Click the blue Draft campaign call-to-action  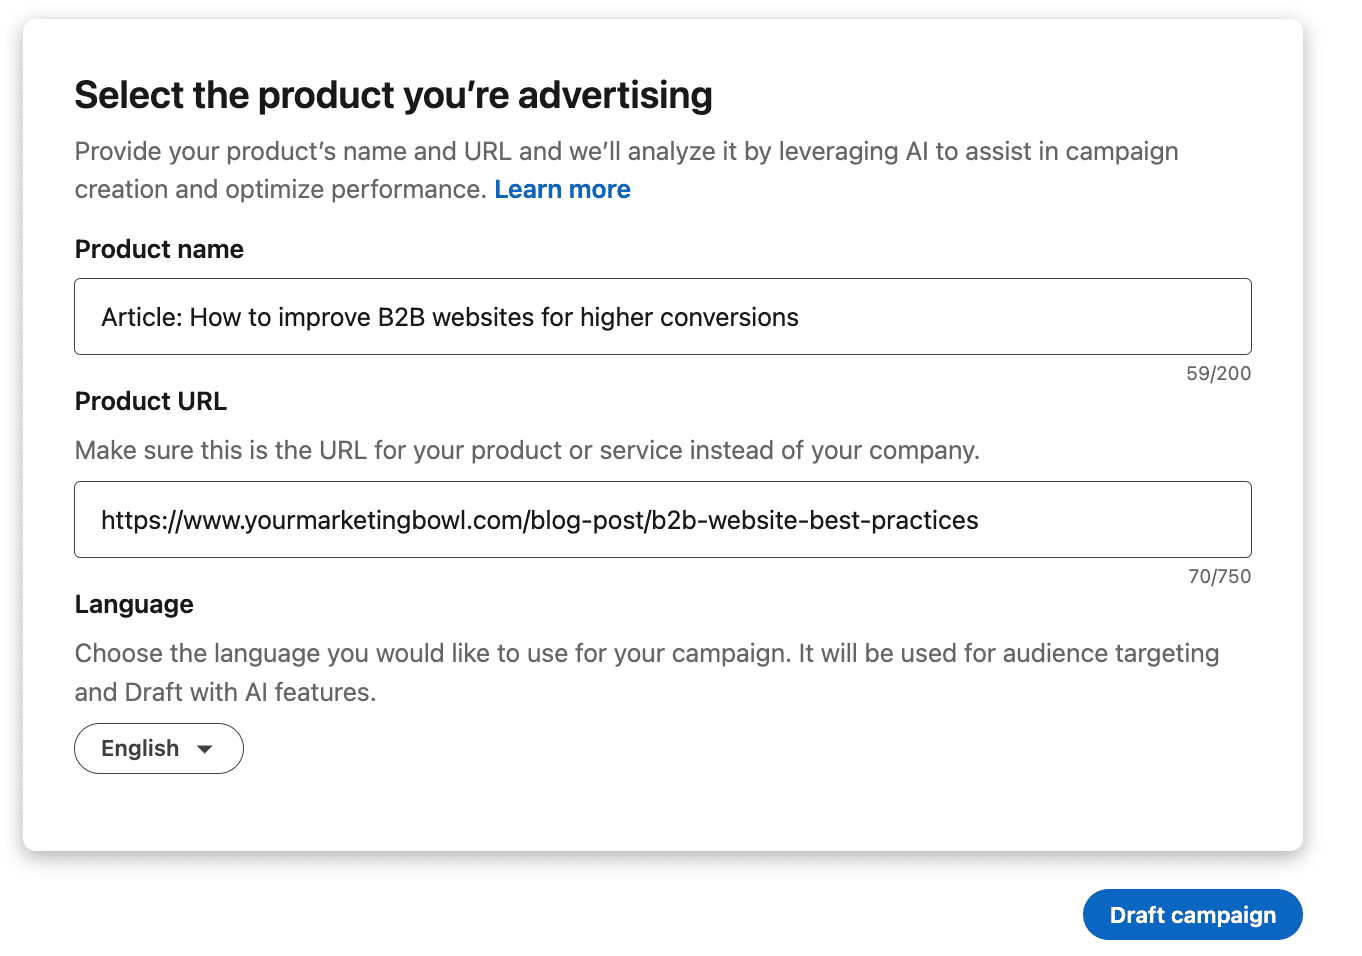coord(1192,914)
